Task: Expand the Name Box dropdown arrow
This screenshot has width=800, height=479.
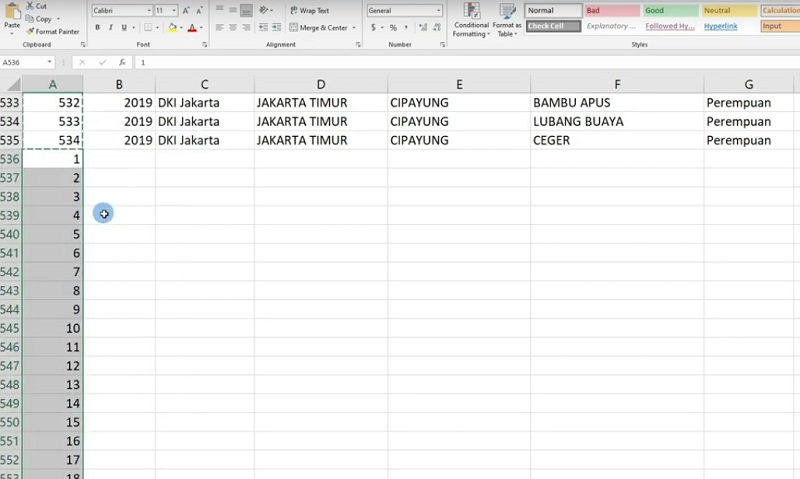Action: tap(50, 62)
